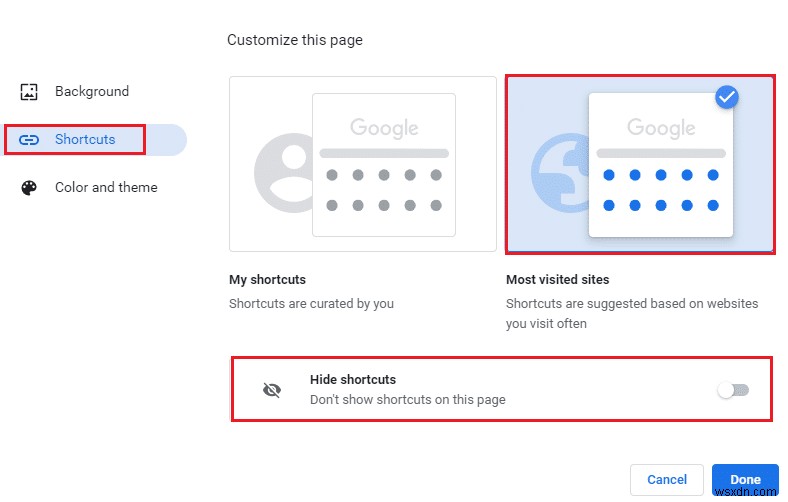Select the Most visited sites option card
The image size is (788, 502).
click(x=640, y=164)
